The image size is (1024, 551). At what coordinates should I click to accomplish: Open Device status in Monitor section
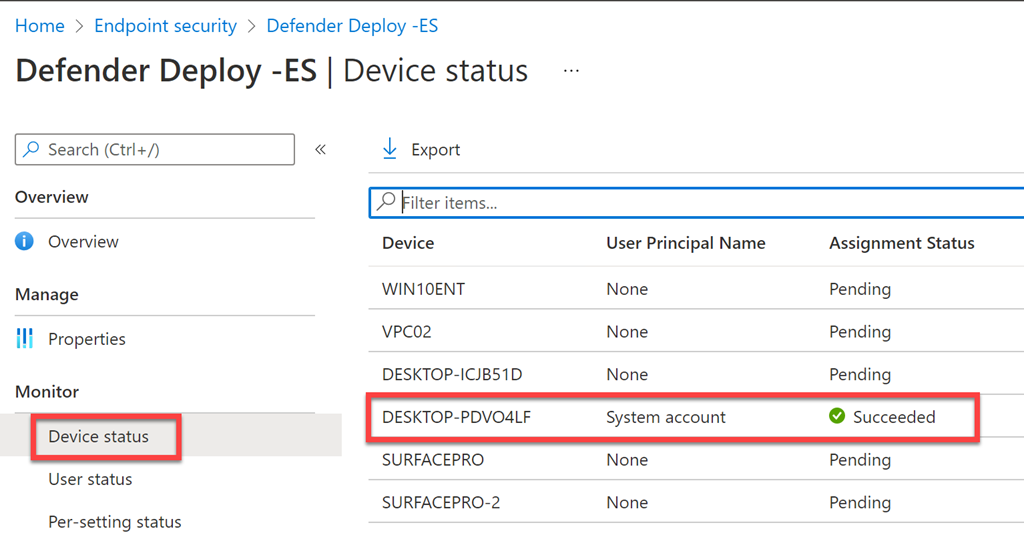(x=98, y=437)
